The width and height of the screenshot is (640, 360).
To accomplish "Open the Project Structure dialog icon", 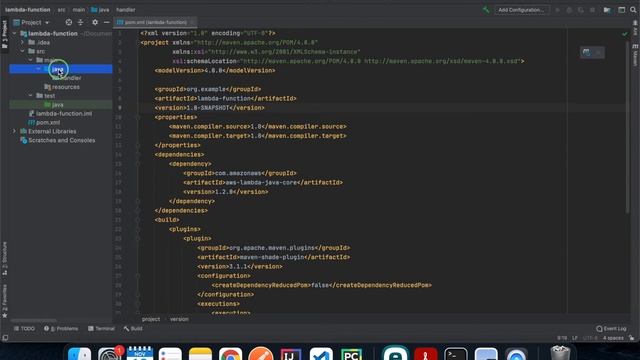I will [x=607, y=10].
